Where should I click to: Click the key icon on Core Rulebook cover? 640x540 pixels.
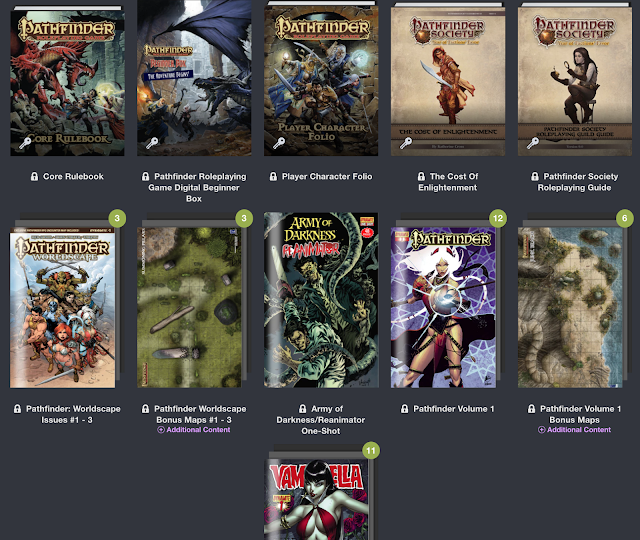25,143
